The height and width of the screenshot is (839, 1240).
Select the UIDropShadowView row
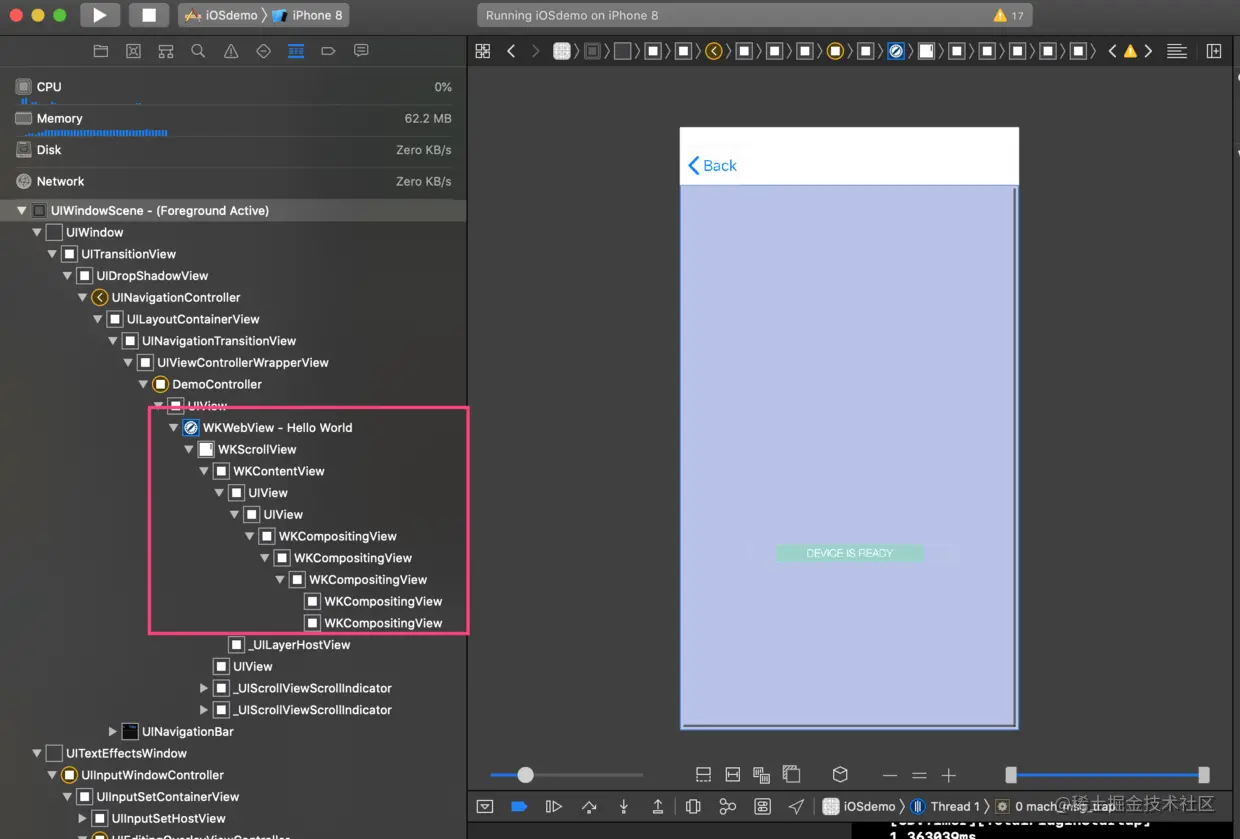point(233,276)
